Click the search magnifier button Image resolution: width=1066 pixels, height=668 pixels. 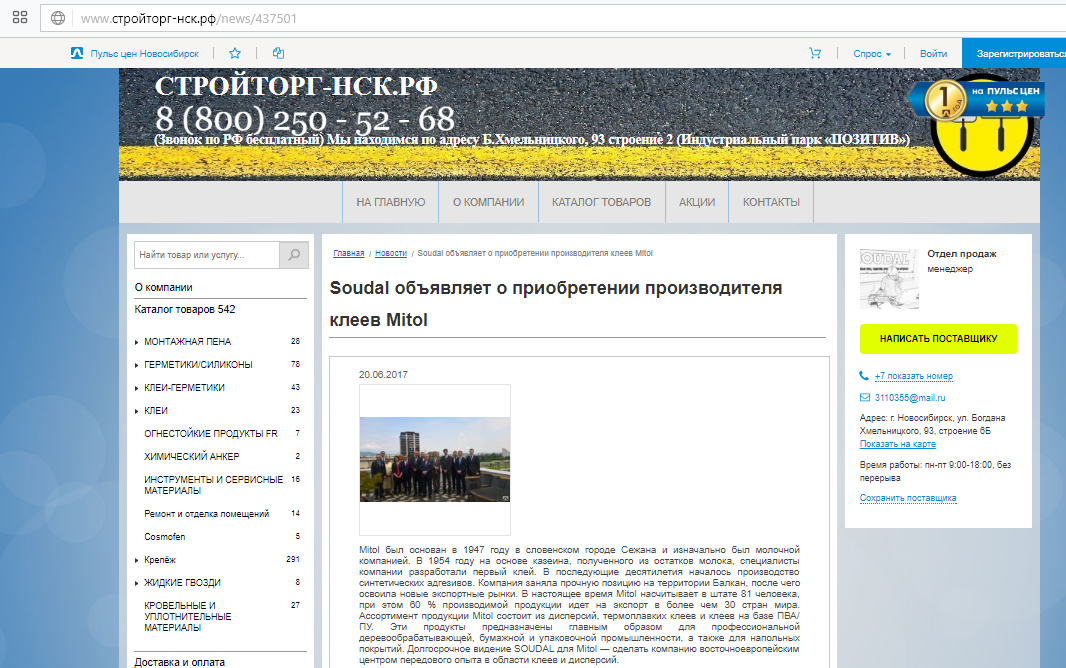tap(294, 255)
